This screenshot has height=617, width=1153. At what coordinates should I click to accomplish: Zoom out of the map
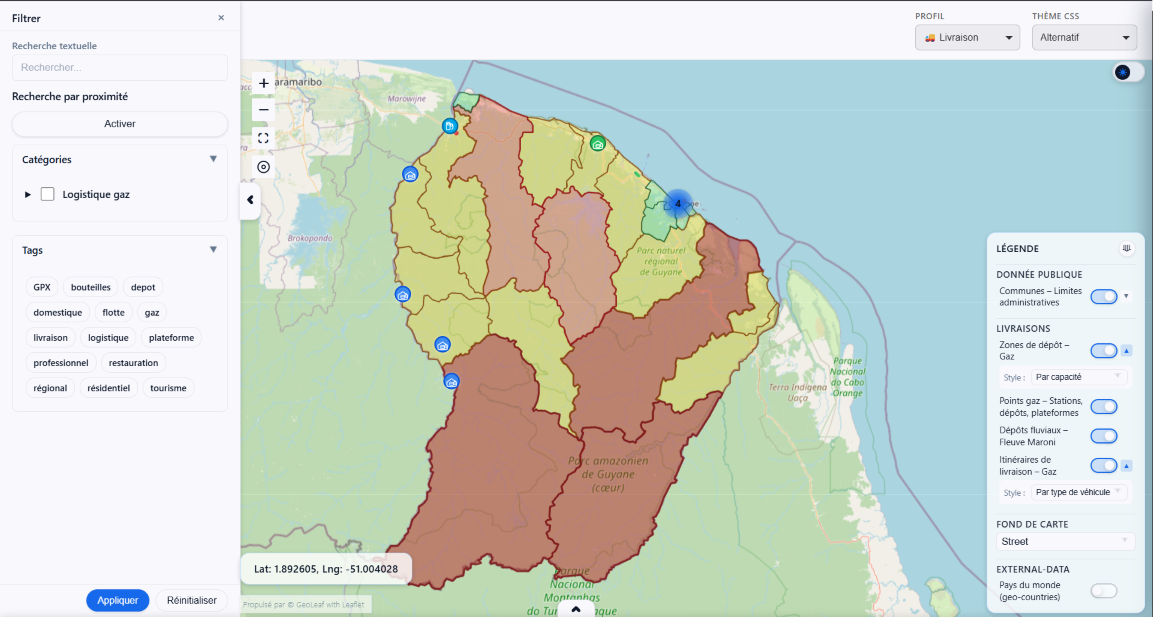(264, 110)
